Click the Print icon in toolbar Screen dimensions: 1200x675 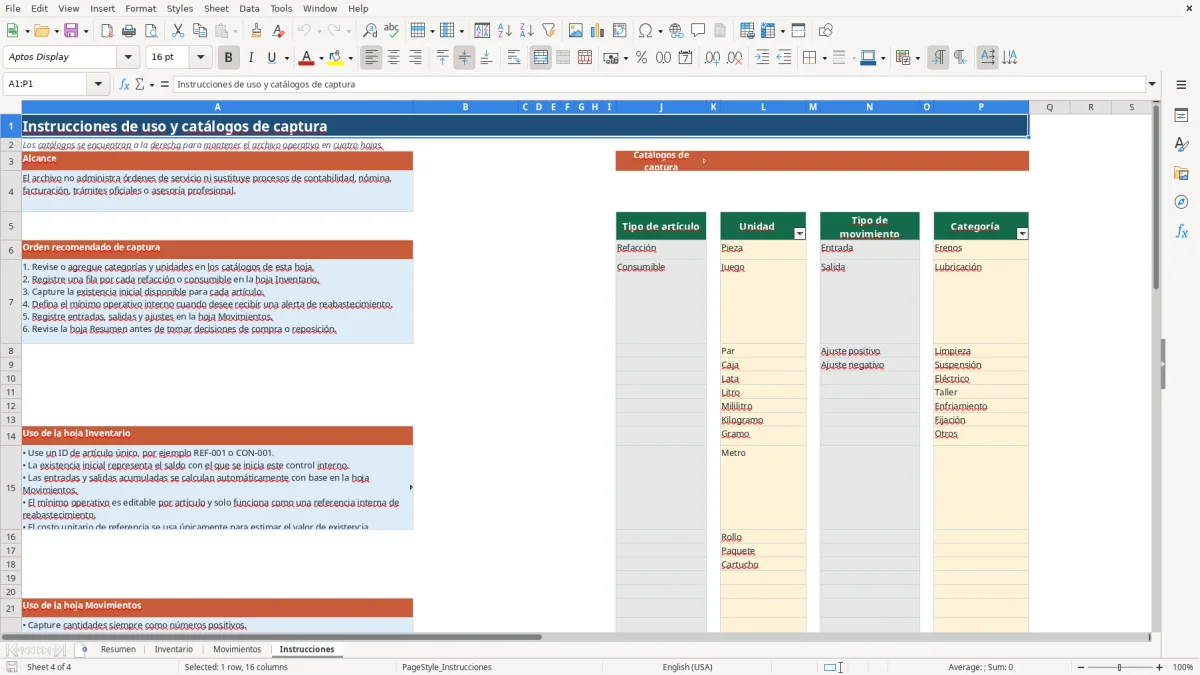pos(129,31)
